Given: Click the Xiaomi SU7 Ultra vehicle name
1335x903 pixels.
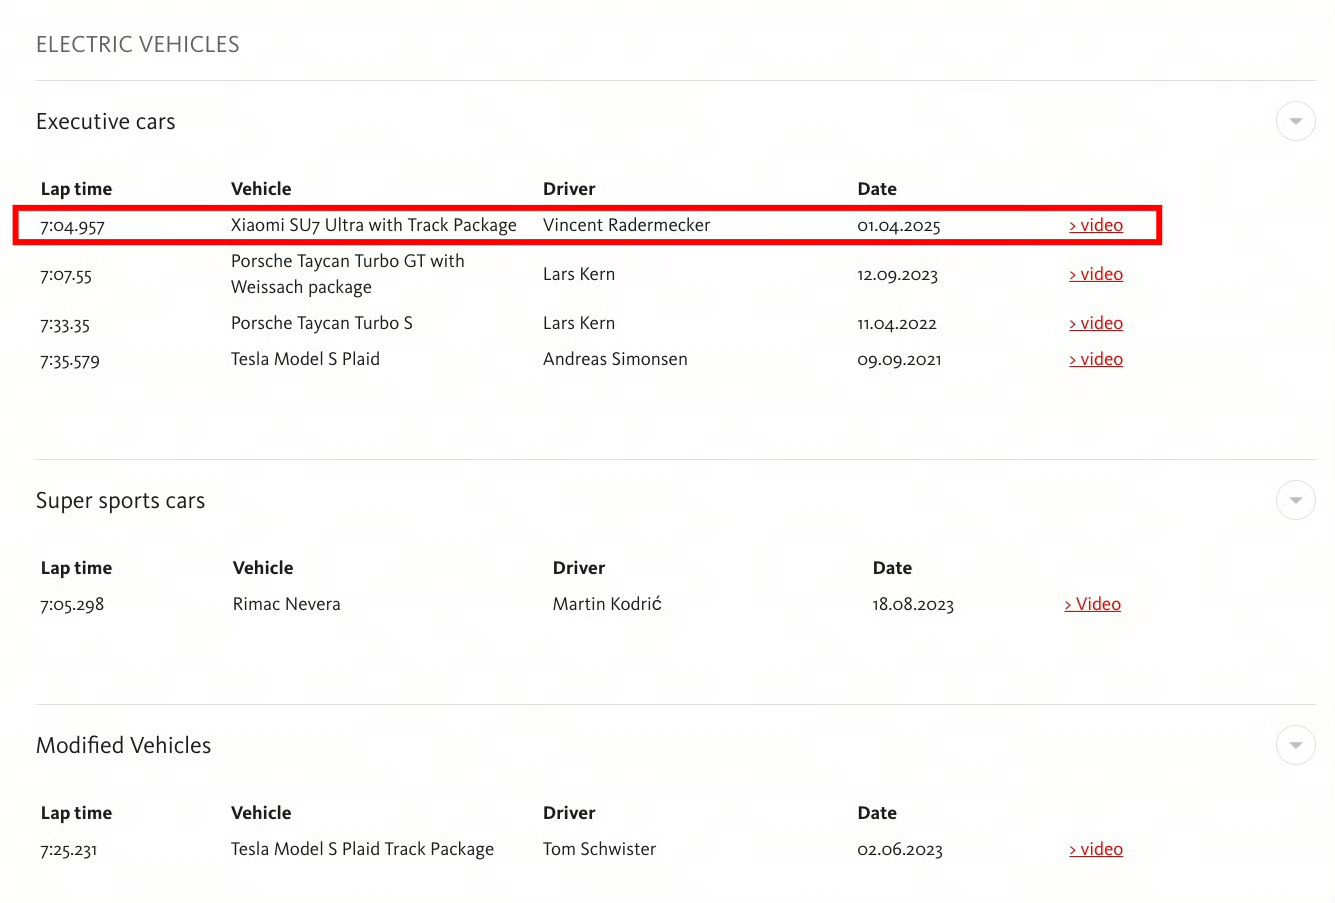Looking at the screenshot, I should (373, 225).
